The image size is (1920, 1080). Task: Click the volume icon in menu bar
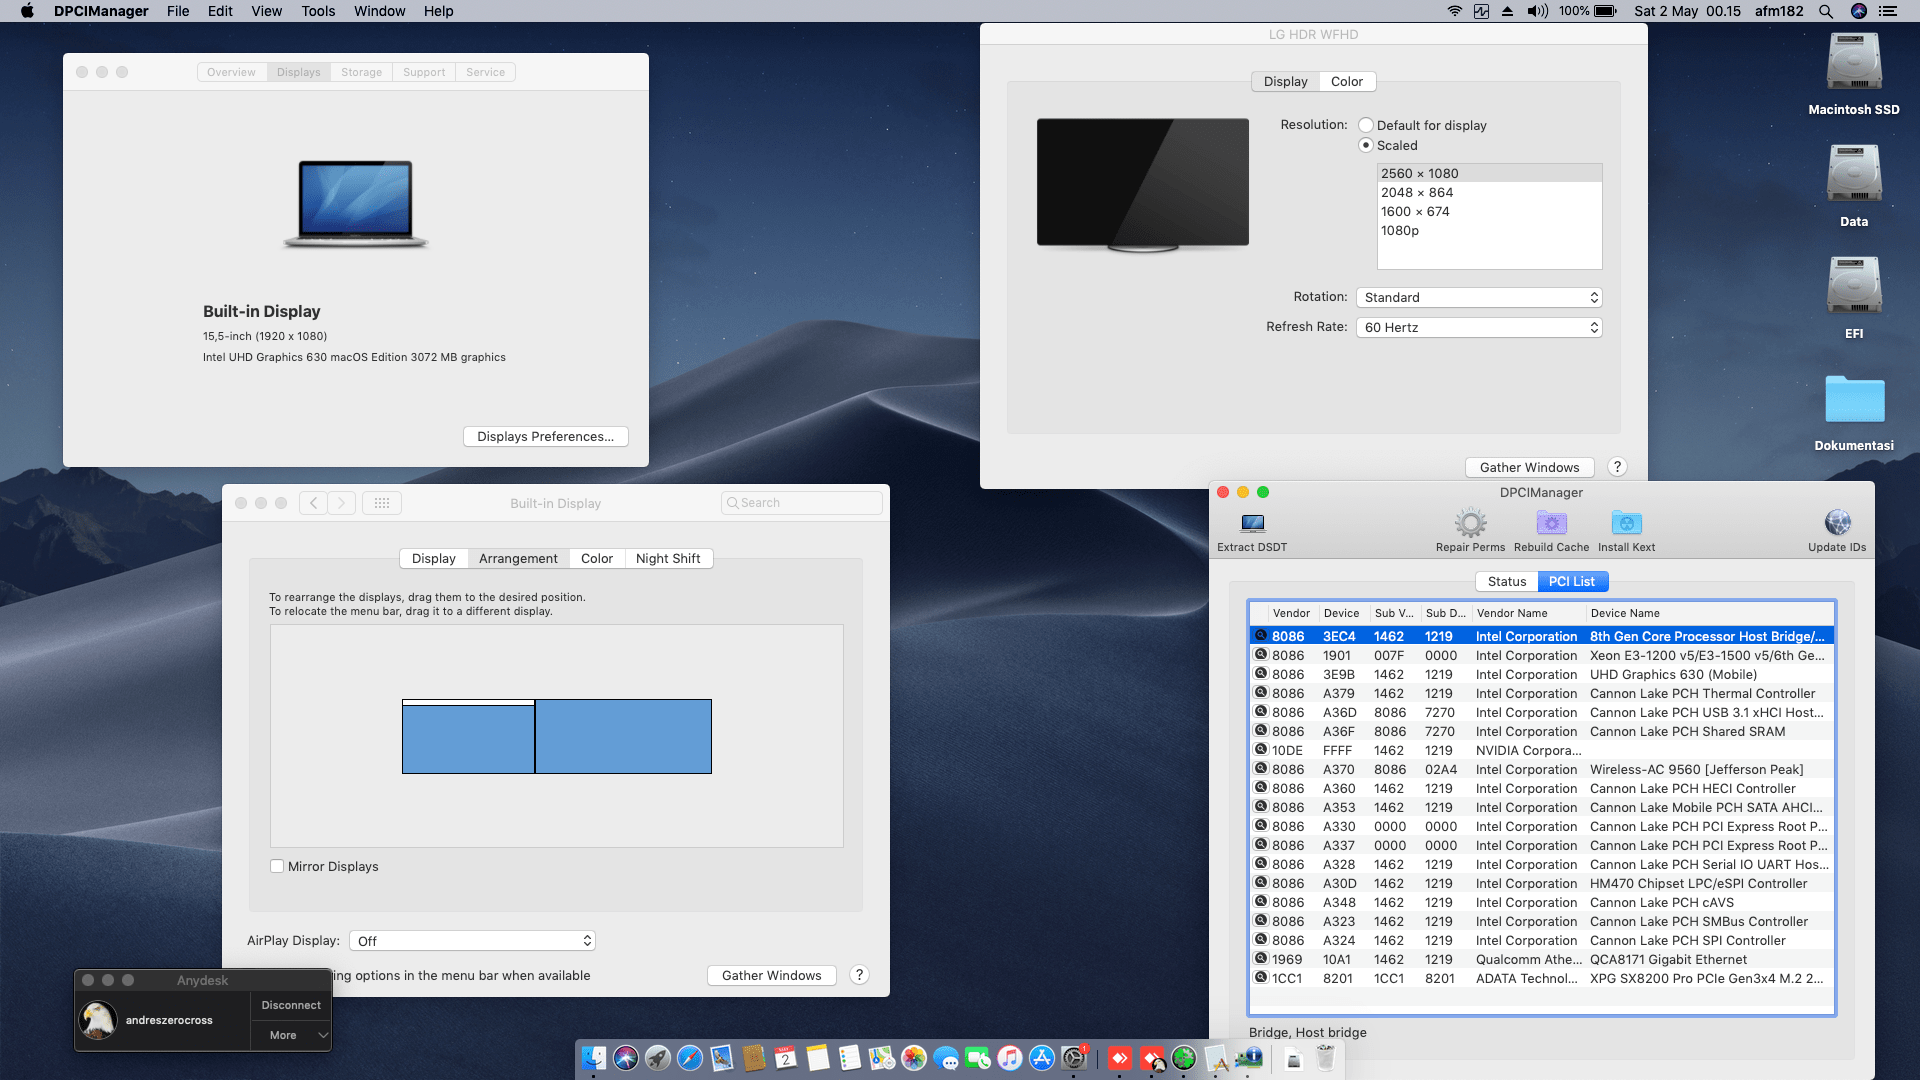click(x=1537, y=11)
